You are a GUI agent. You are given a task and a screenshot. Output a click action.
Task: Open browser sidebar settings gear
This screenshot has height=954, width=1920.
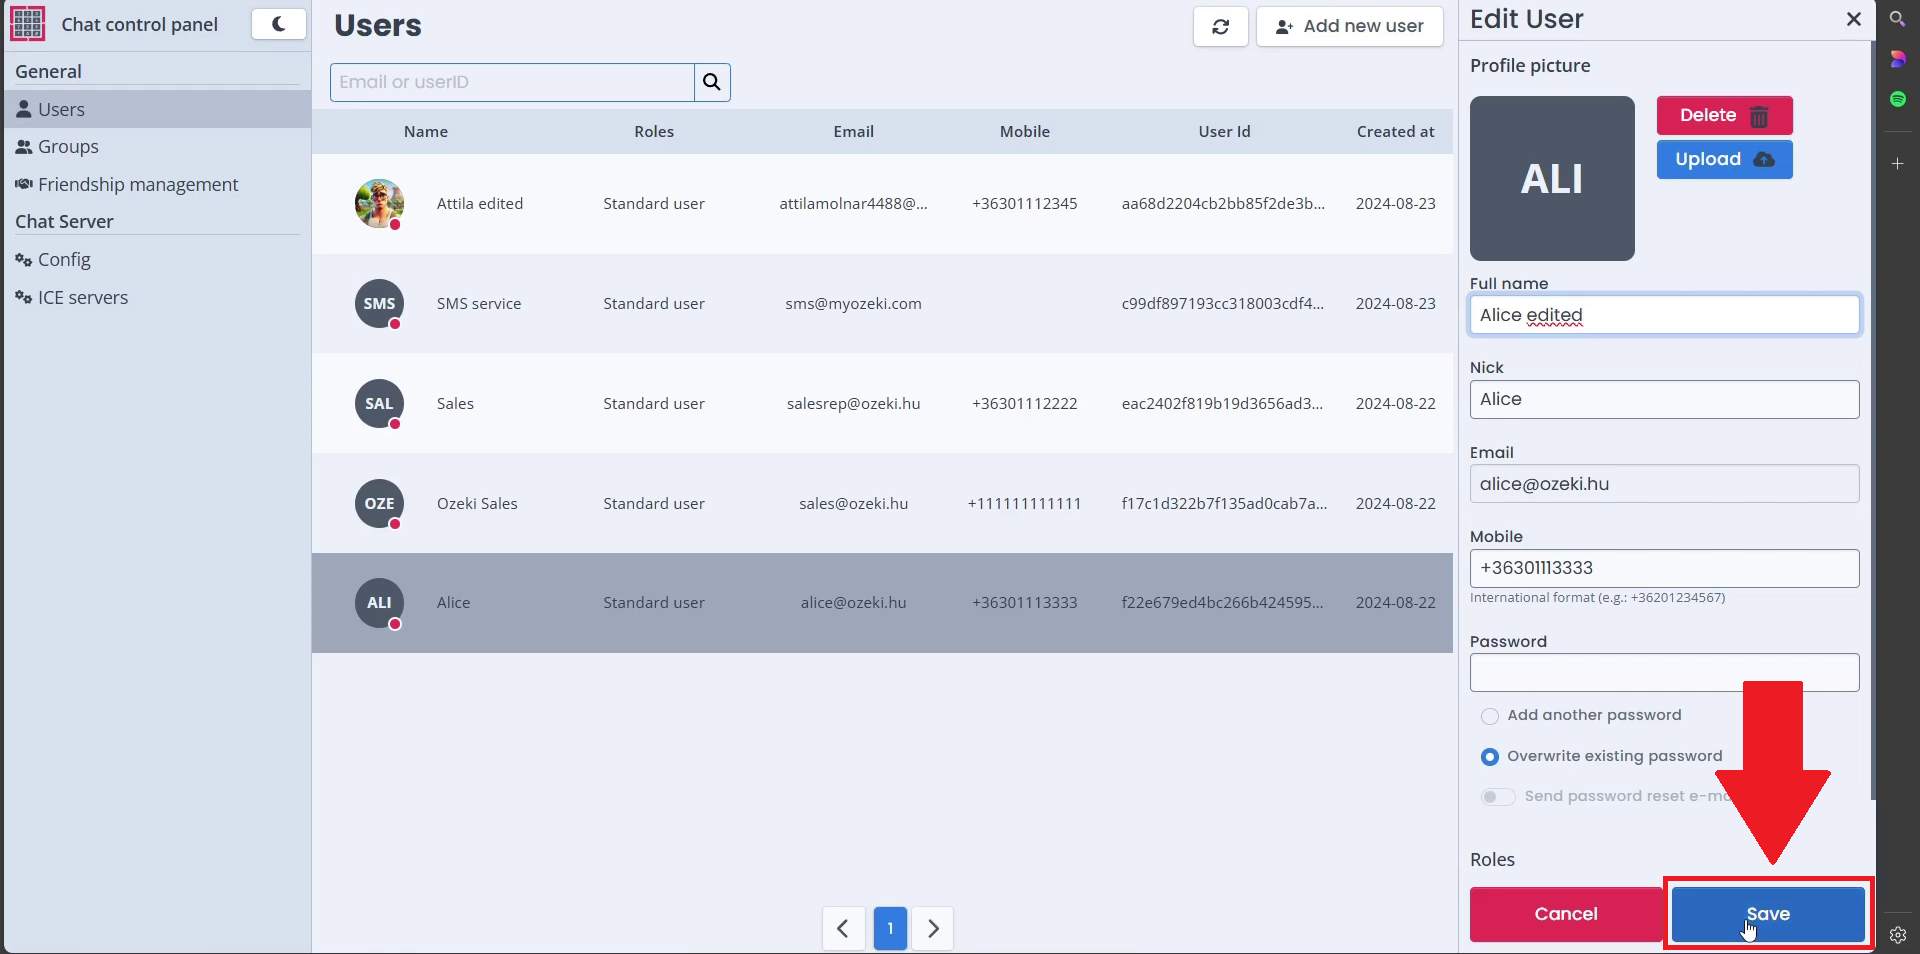[1897, 935]
